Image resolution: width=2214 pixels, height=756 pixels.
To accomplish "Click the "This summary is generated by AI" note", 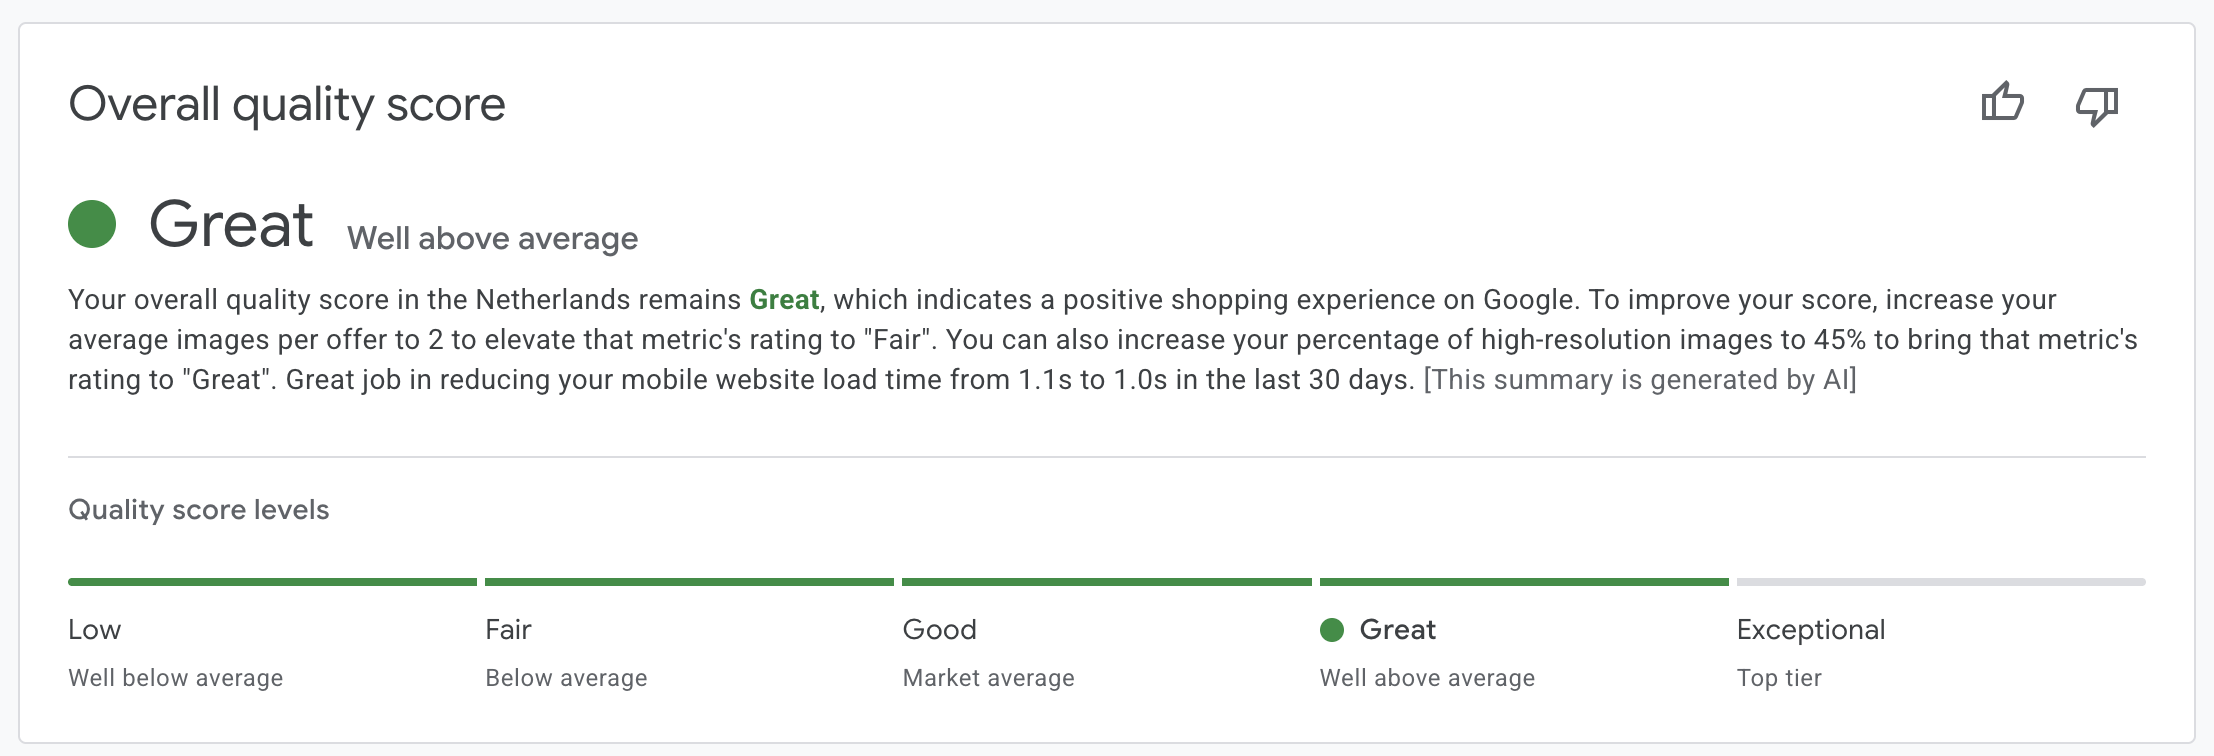I will click(x=1640, y=380).
